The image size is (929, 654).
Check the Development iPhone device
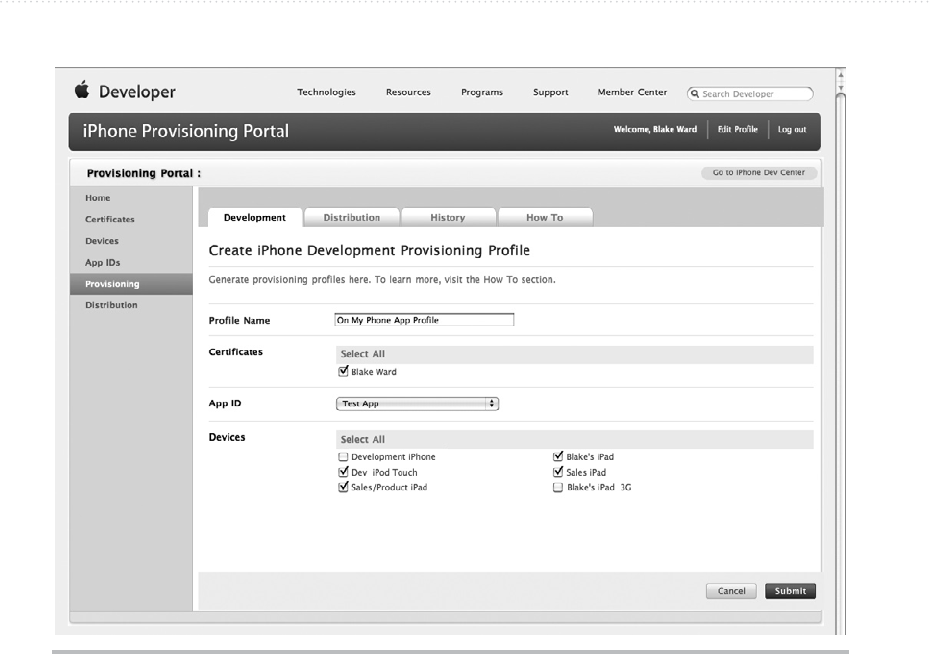point(343,457)
